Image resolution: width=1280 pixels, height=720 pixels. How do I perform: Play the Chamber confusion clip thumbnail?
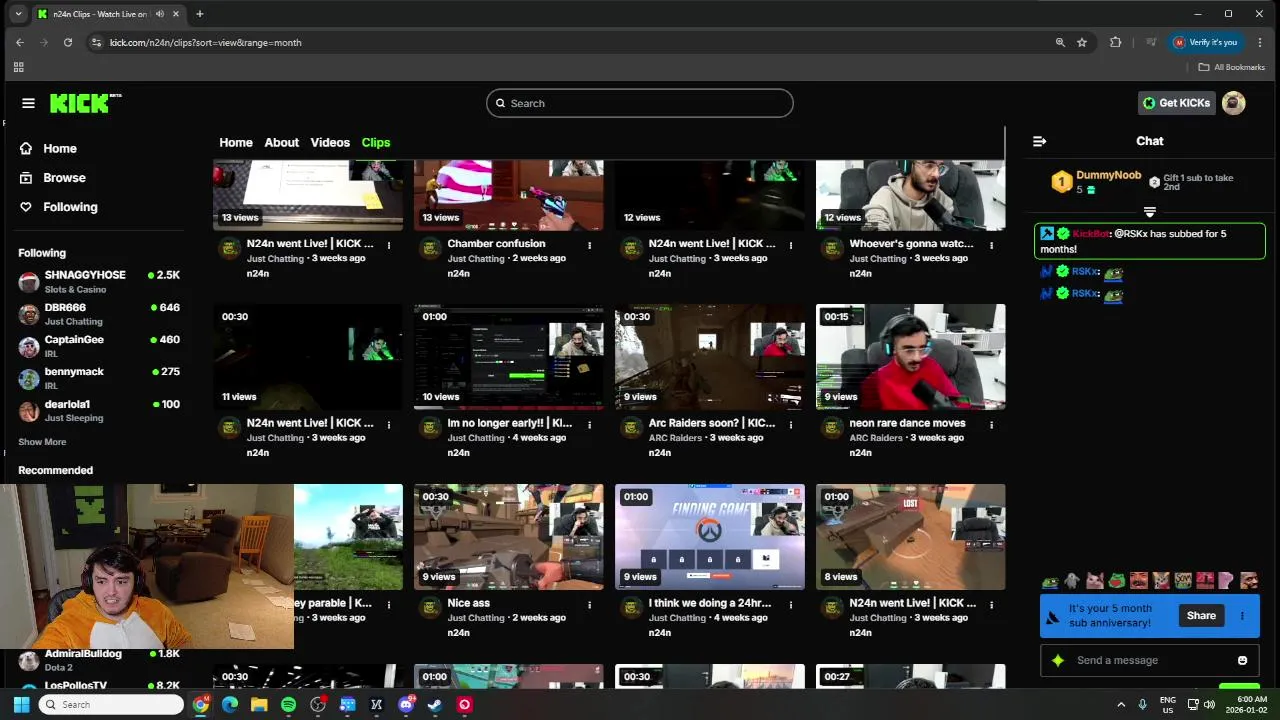(x=509, y=195)
